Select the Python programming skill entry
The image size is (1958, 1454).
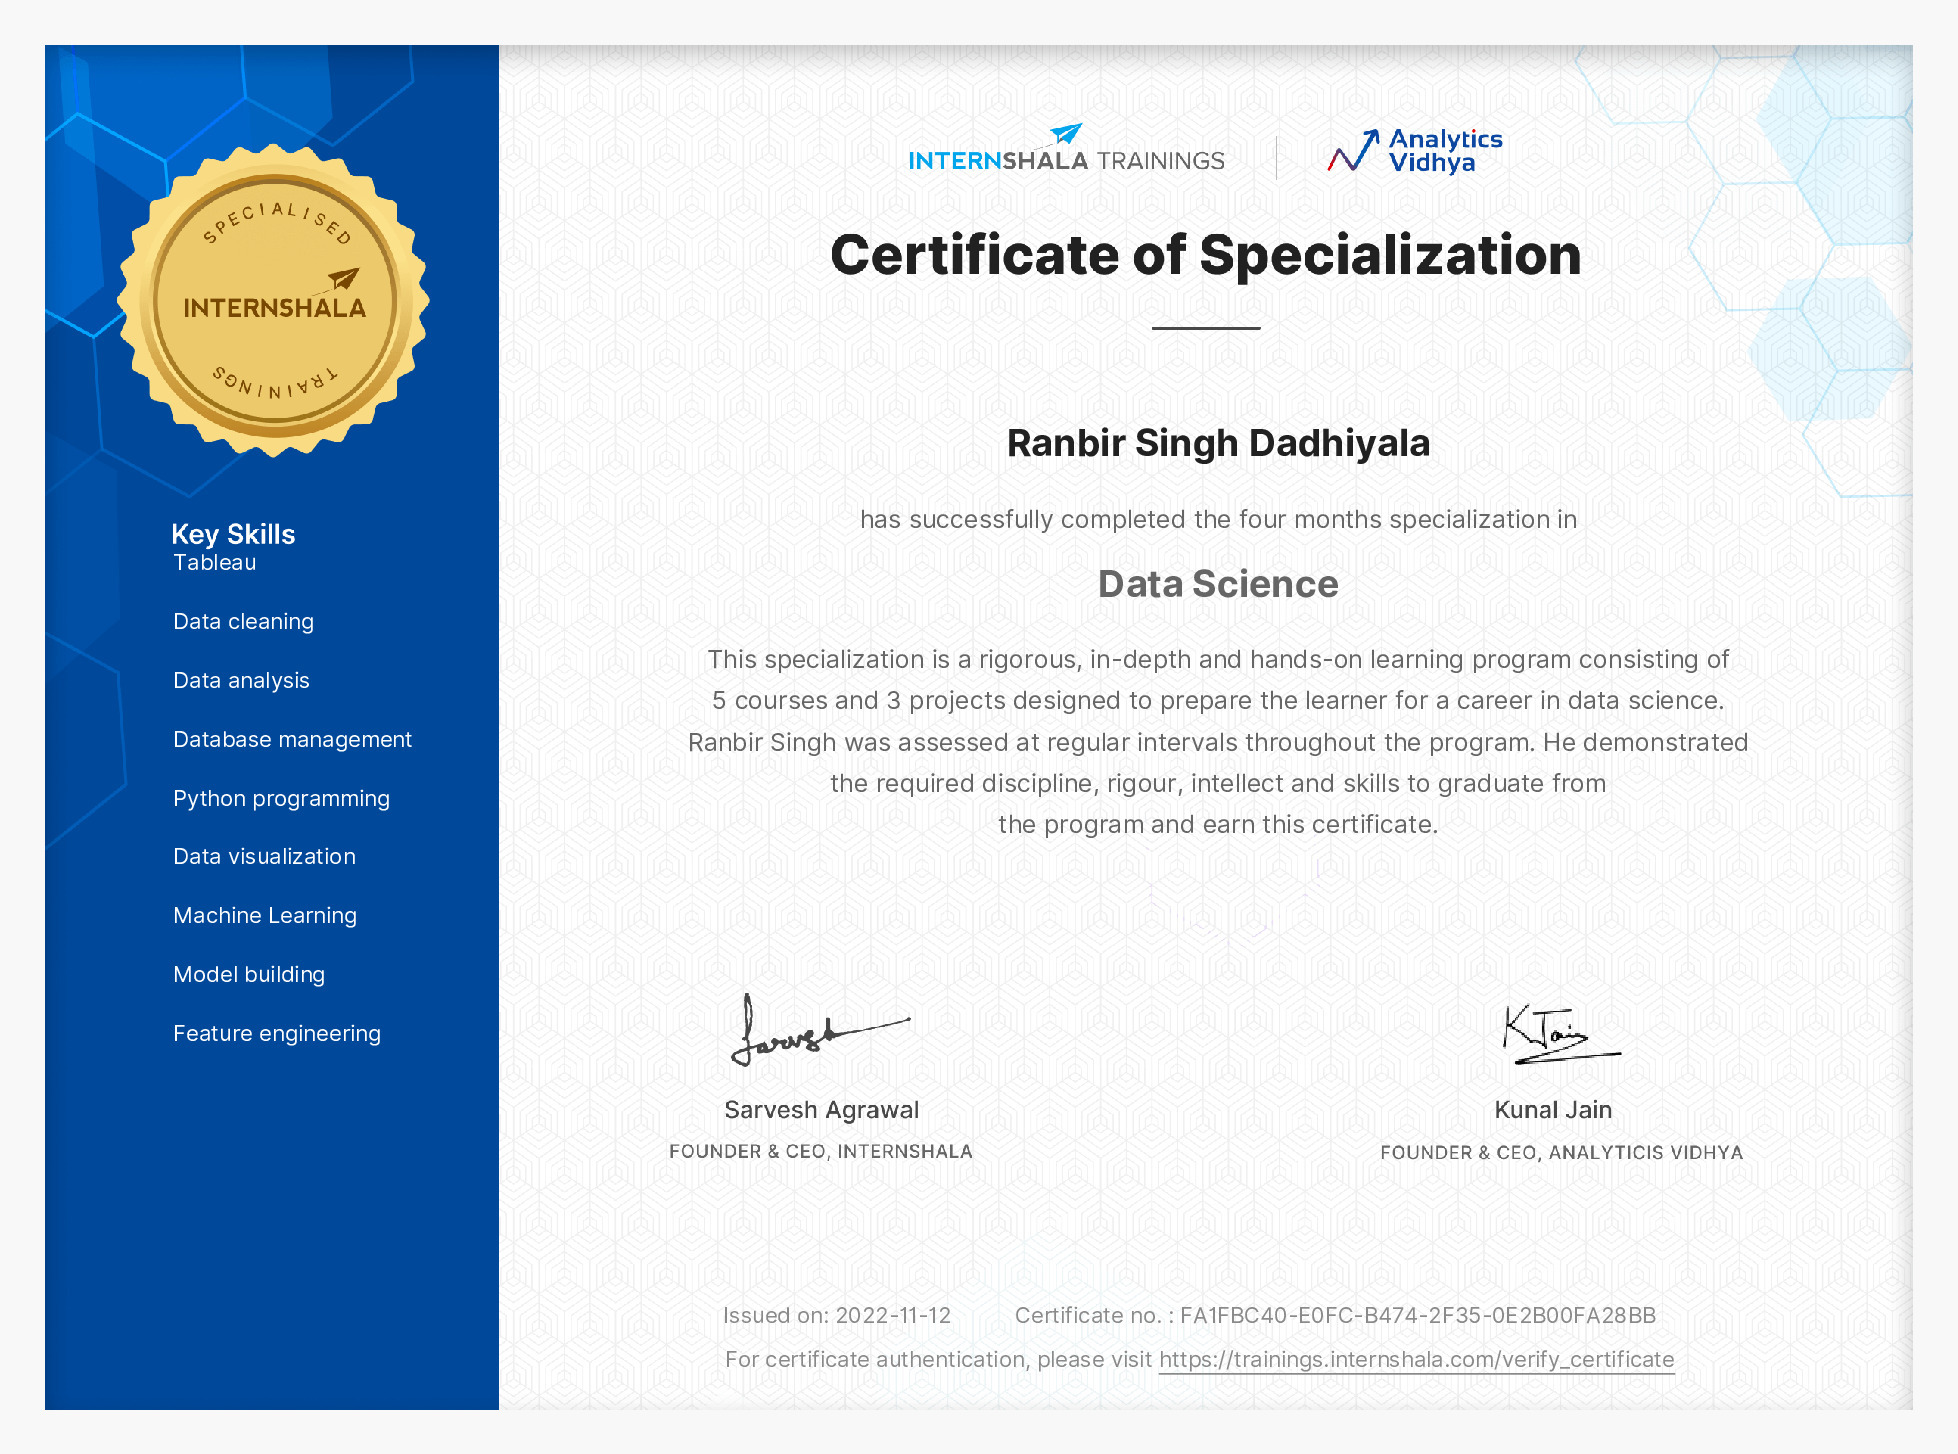point(281,798)
